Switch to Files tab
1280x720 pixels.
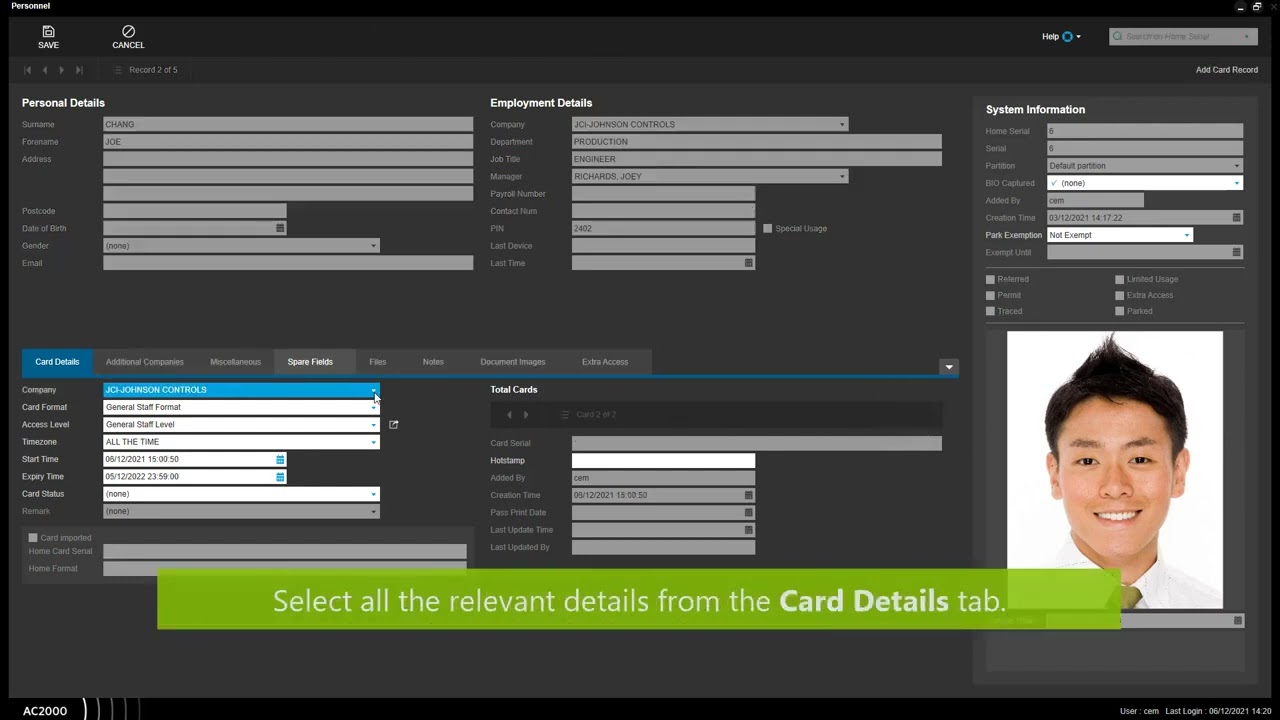(x=377, y=362)
